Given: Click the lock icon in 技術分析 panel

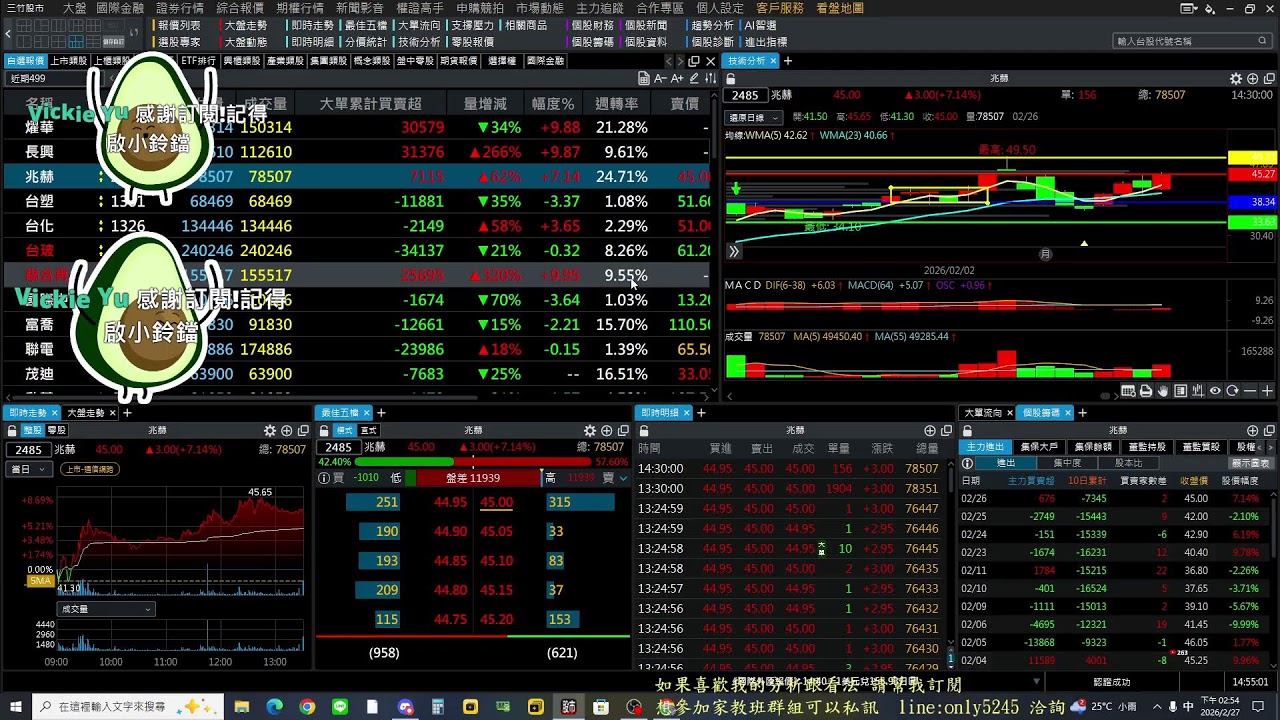Looking at the screenshot, I should [x=731, y=79].
